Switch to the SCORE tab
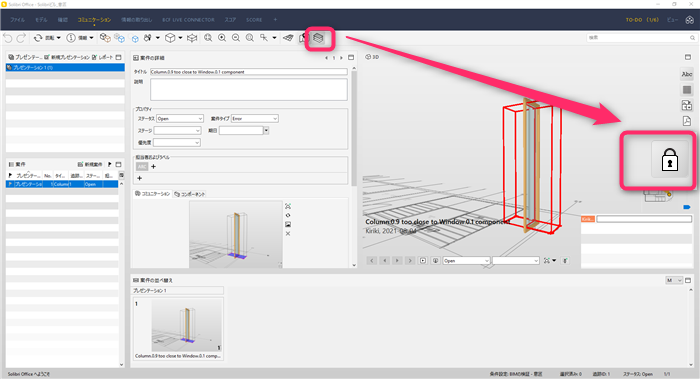The height and width of the screenshot is (379, 700). tap(254, 20)
